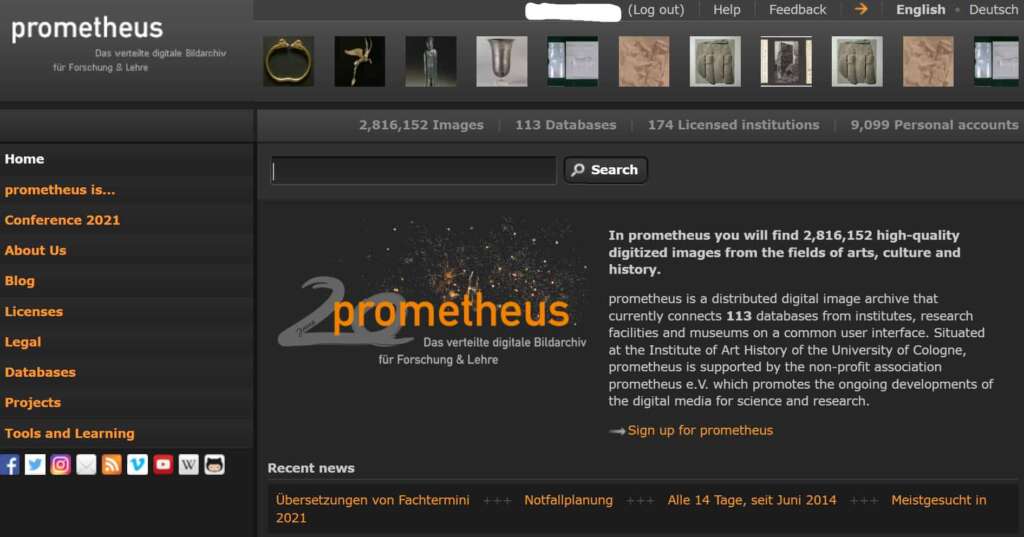Click the Search button

[x=605, y=170]
